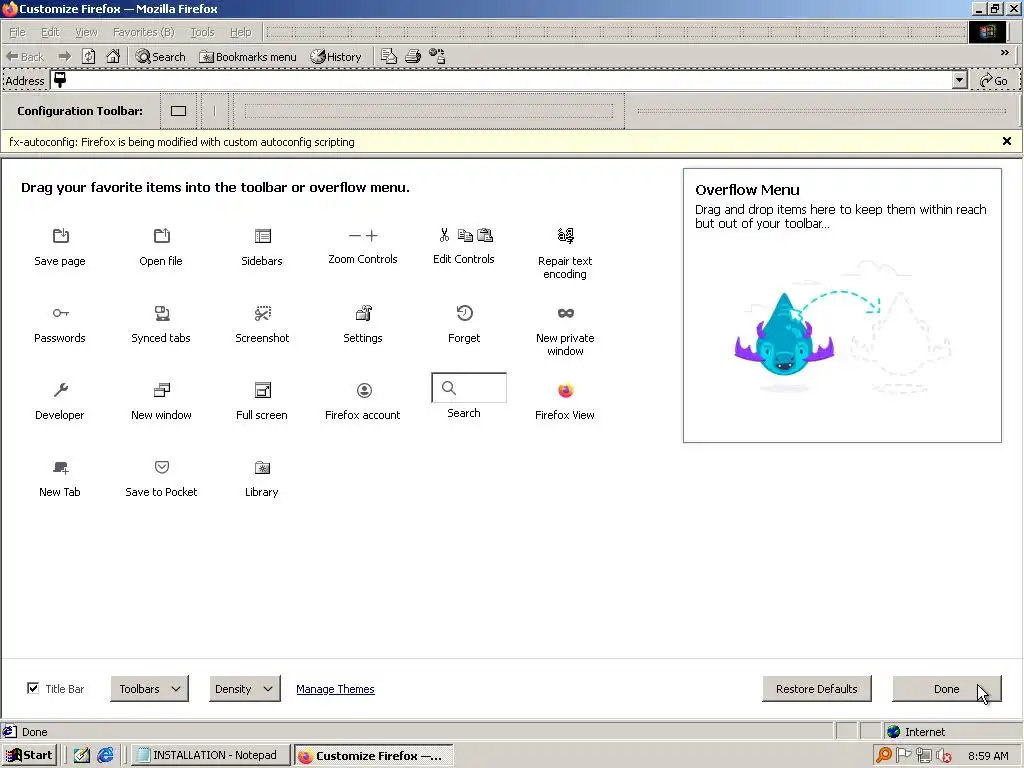Click the Search toolbar button
Viewport: 1024px width, 768px height.
[x=161, y=57]
